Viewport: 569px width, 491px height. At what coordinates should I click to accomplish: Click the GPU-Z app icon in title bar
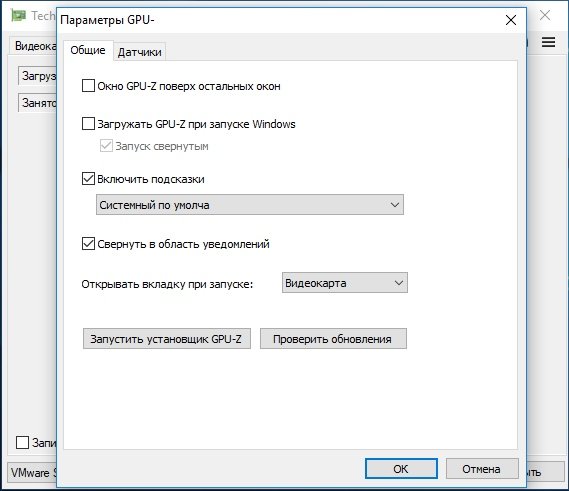pos(19,16)
